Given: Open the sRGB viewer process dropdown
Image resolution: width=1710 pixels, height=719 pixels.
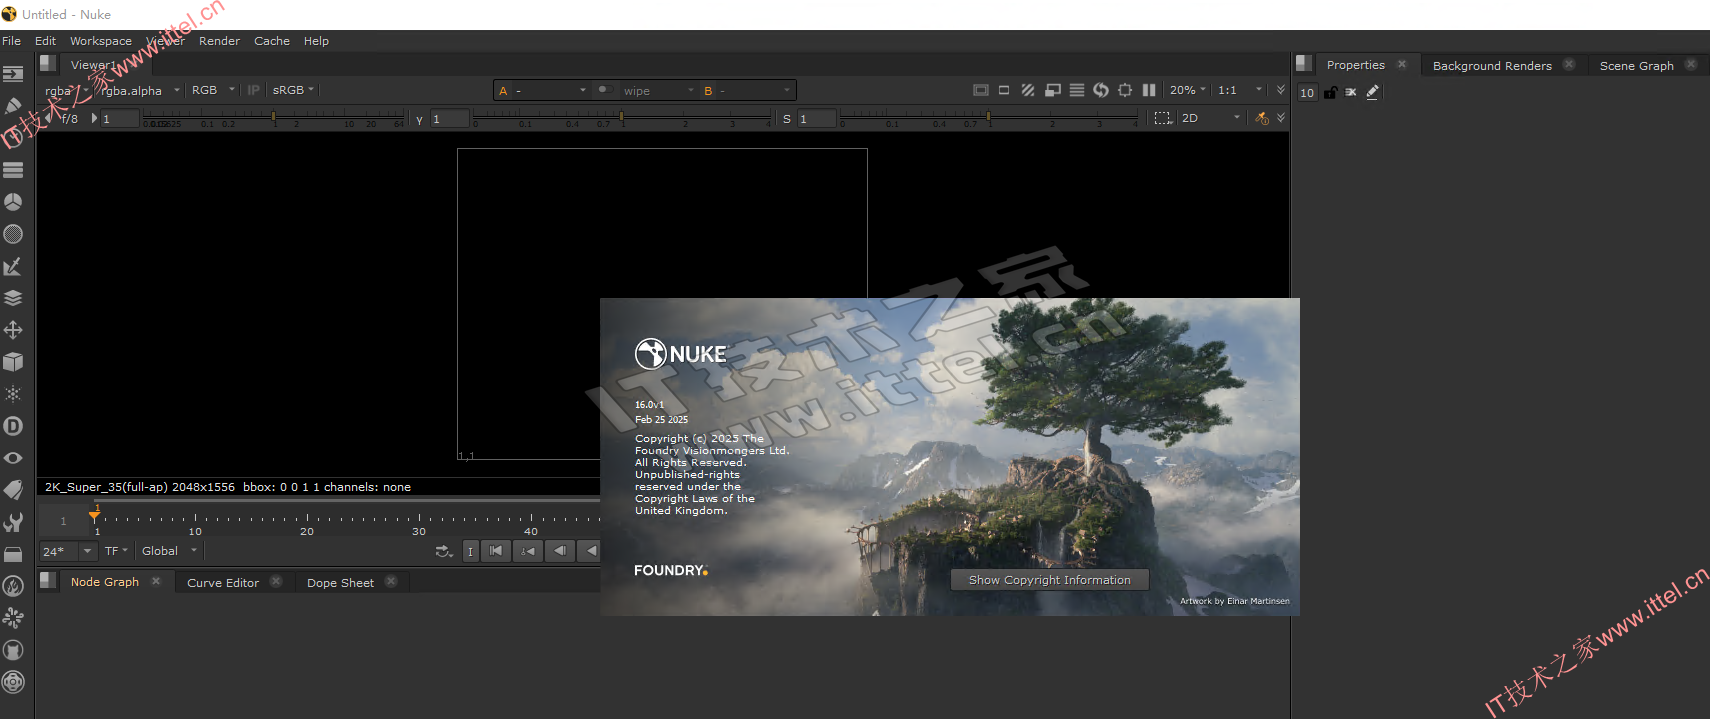Looking at the screenshot, I should (293, 90).
